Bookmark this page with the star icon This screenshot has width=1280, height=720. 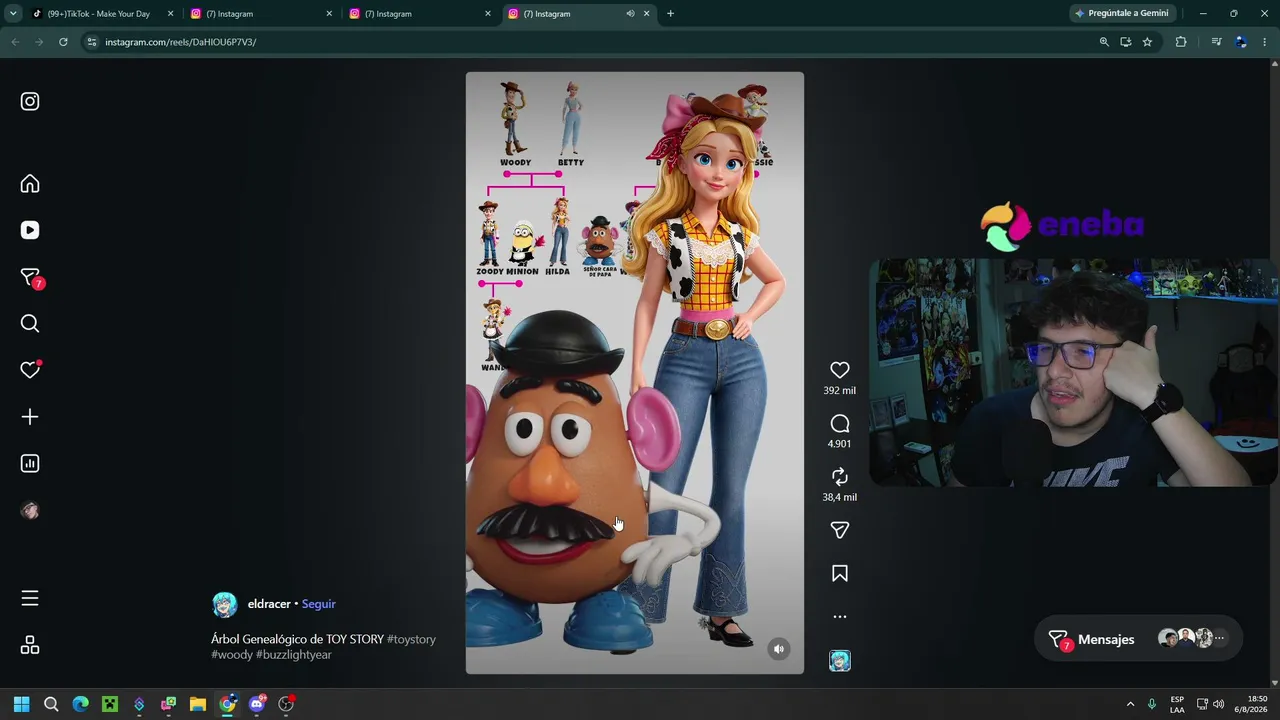click(1147, 42)
